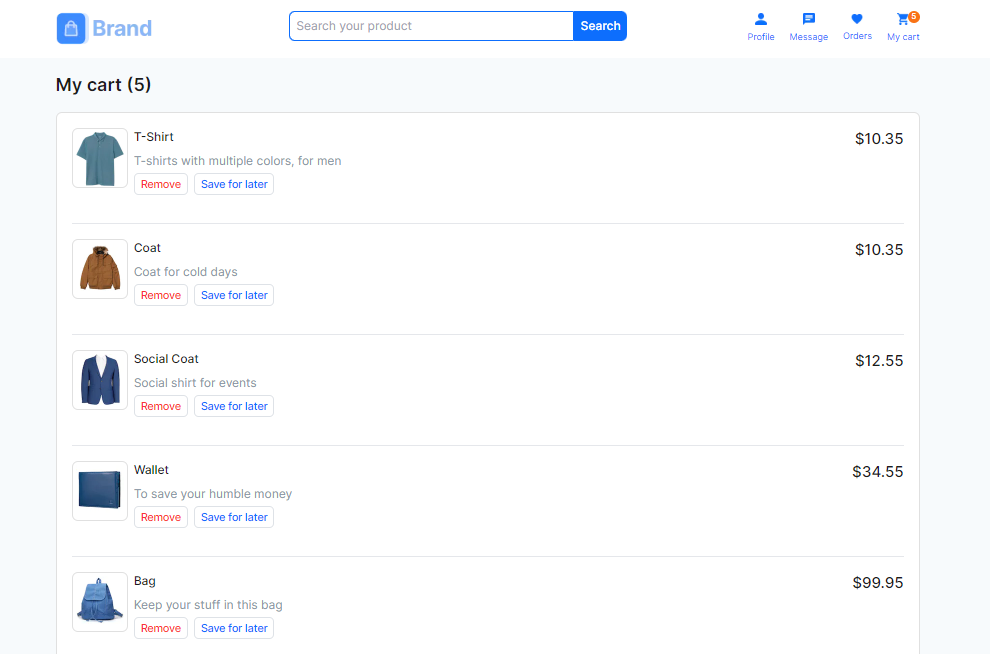Click the Wallet product thumbnail

(100, 491)
